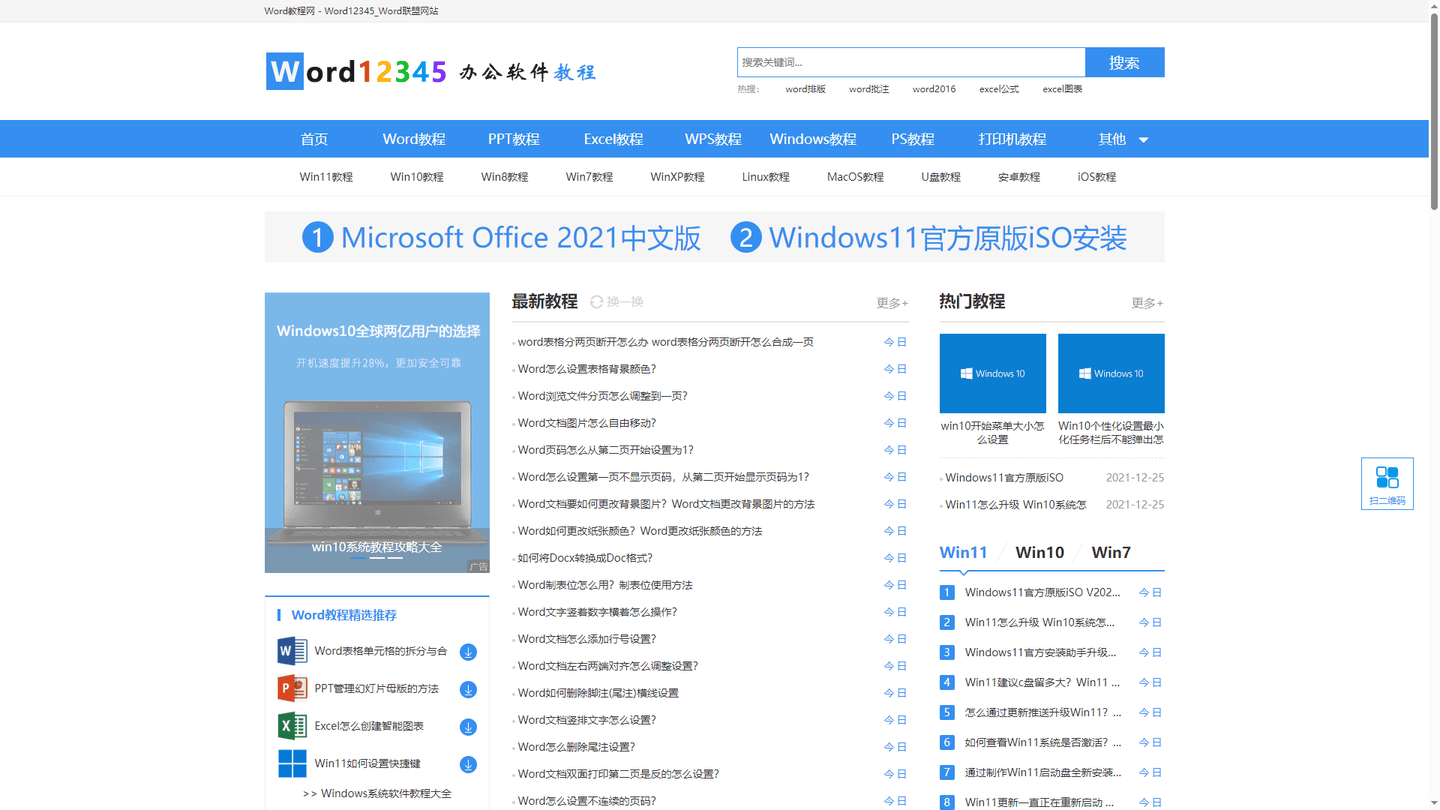
Task: Open Linux教程 in the sub-navigation
Action: [766, 177]
